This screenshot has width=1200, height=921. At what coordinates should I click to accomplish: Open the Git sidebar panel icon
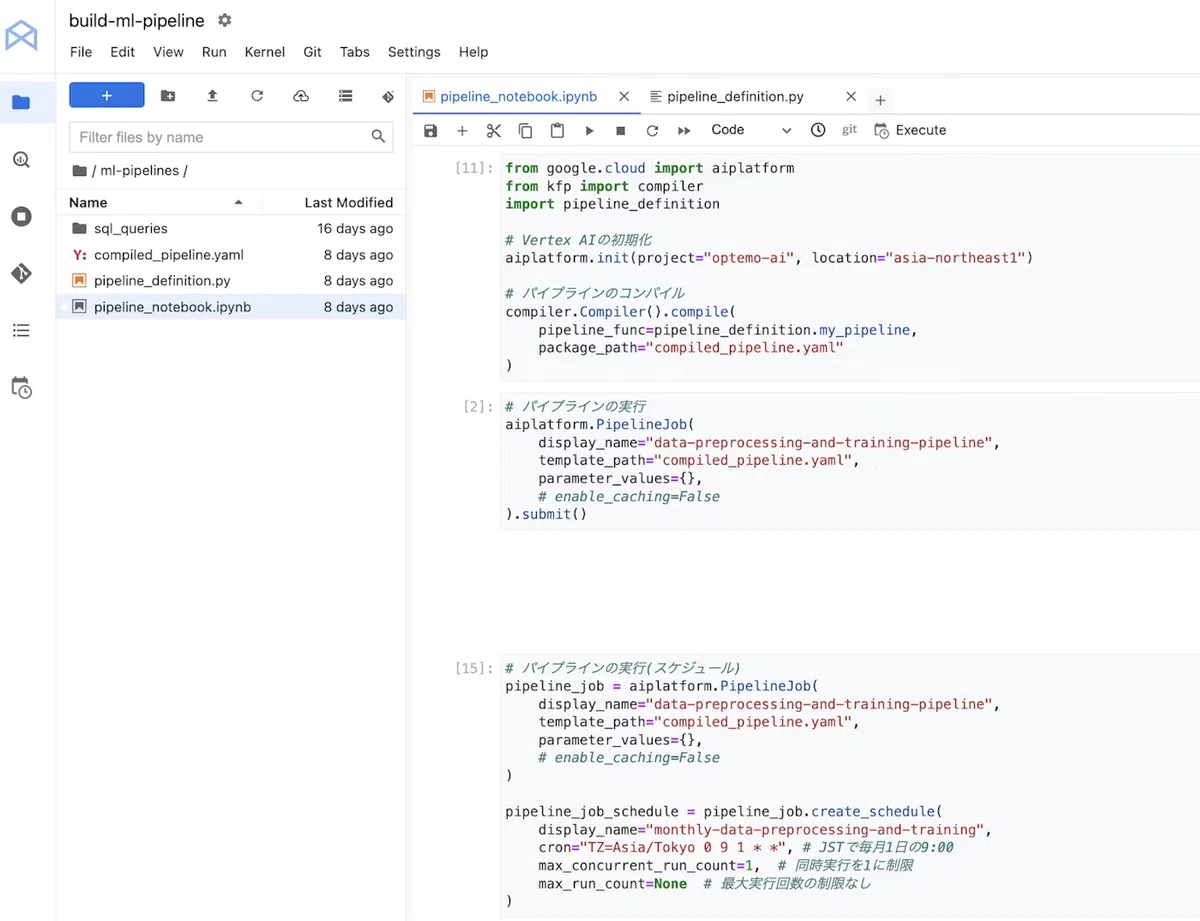pyautogui.click(x=21, y=273)
